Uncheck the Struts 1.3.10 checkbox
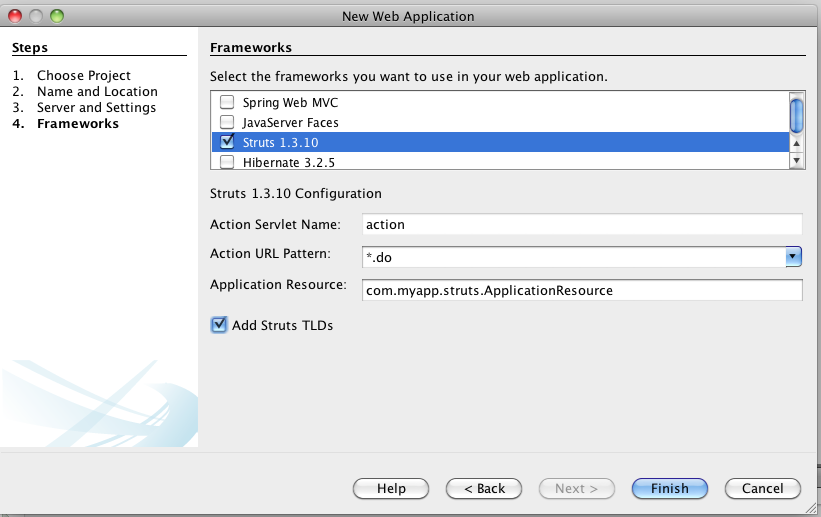Image resolution: width=821 pixels, height=517 pixels. pyautogui.click(x=227, y=141)
